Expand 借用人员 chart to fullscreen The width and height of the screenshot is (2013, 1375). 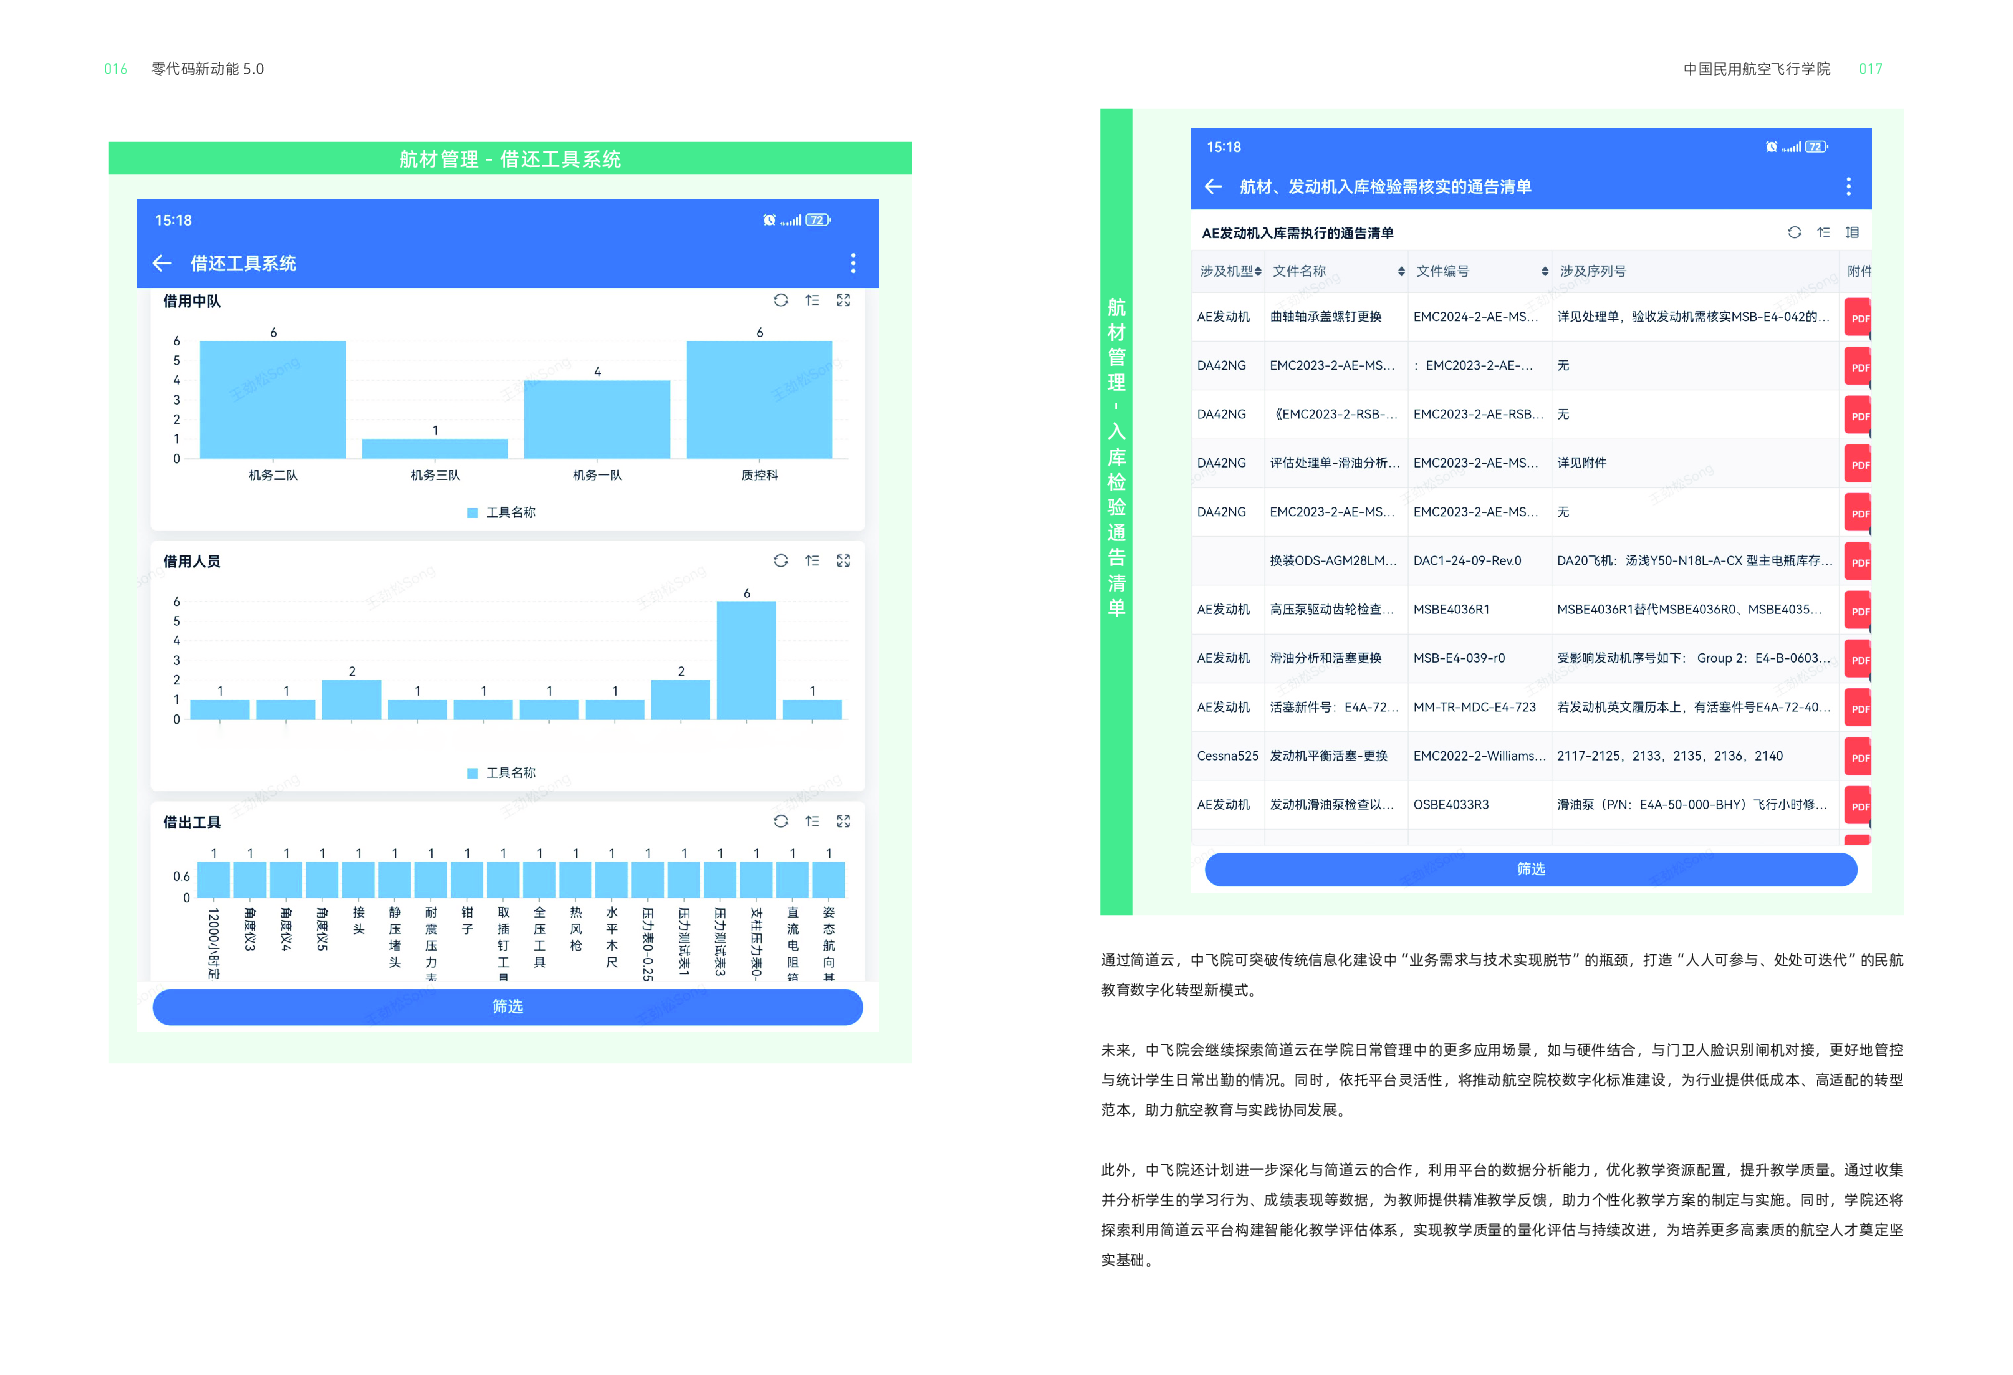click(x=843, y=561)
